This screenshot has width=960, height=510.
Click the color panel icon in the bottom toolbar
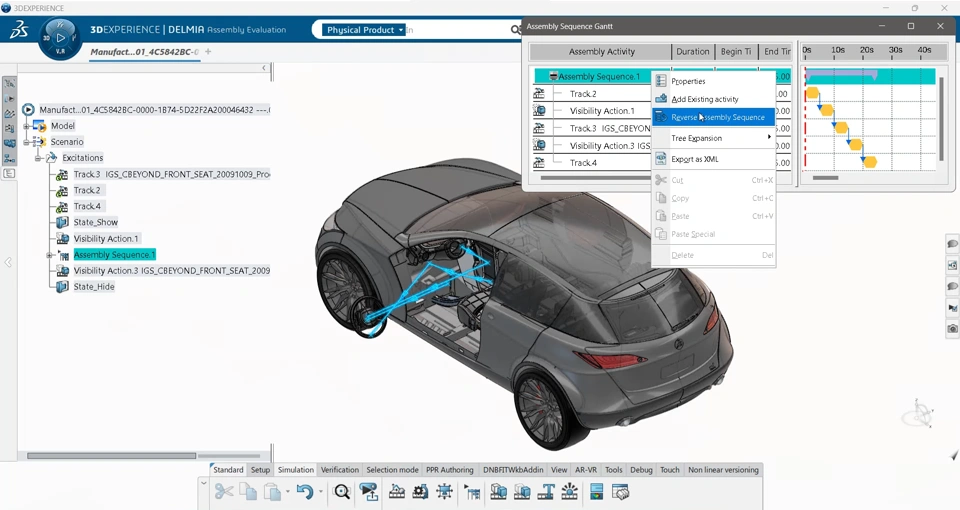click(x=596, y=491)
